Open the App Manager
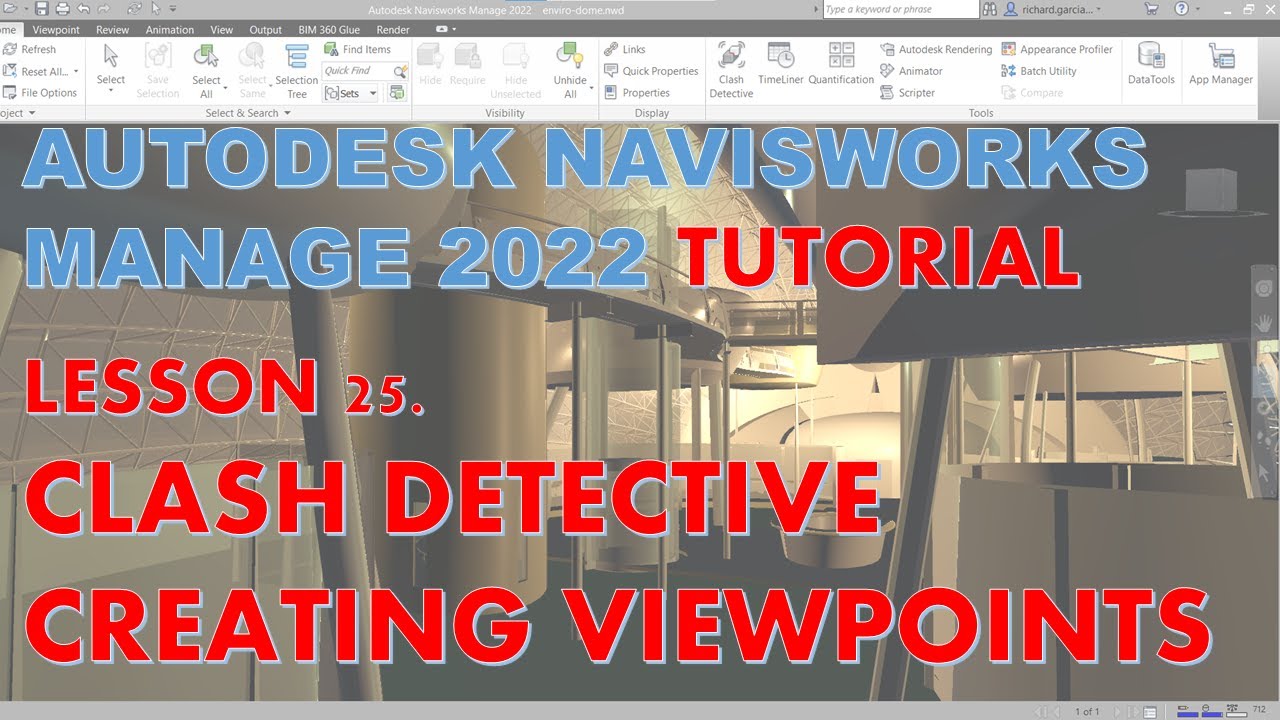 1220,63
